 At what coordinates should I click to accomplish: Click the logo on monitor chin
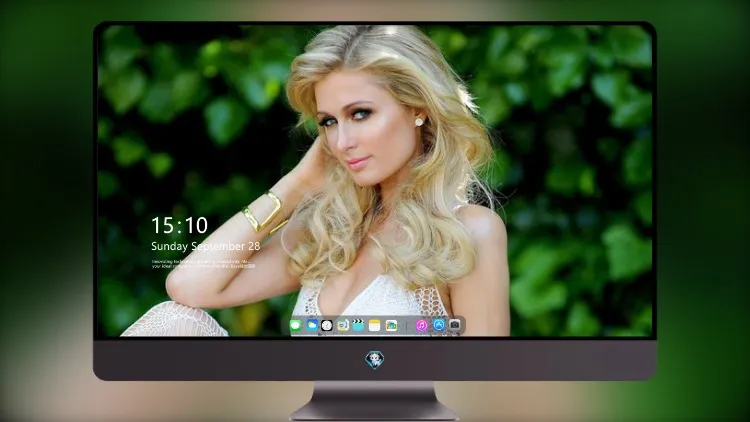[375, 360]
